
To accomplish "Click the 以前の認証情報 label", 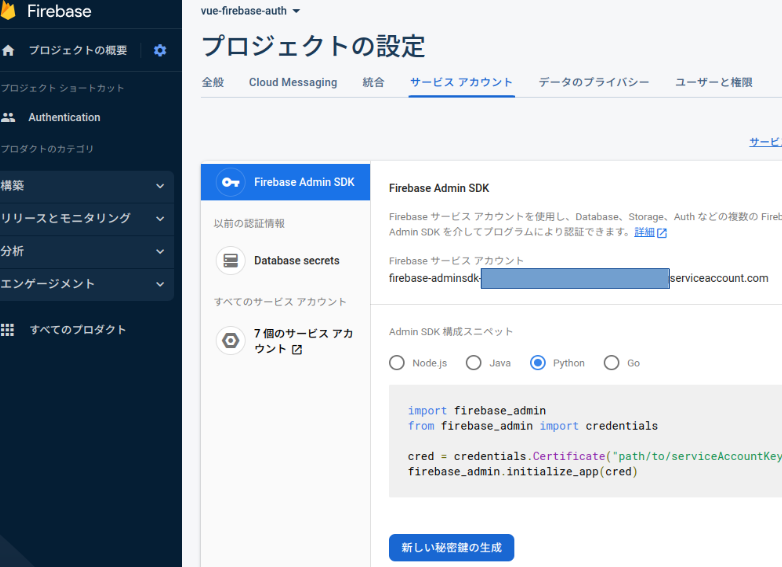I will tap(249, 223).
